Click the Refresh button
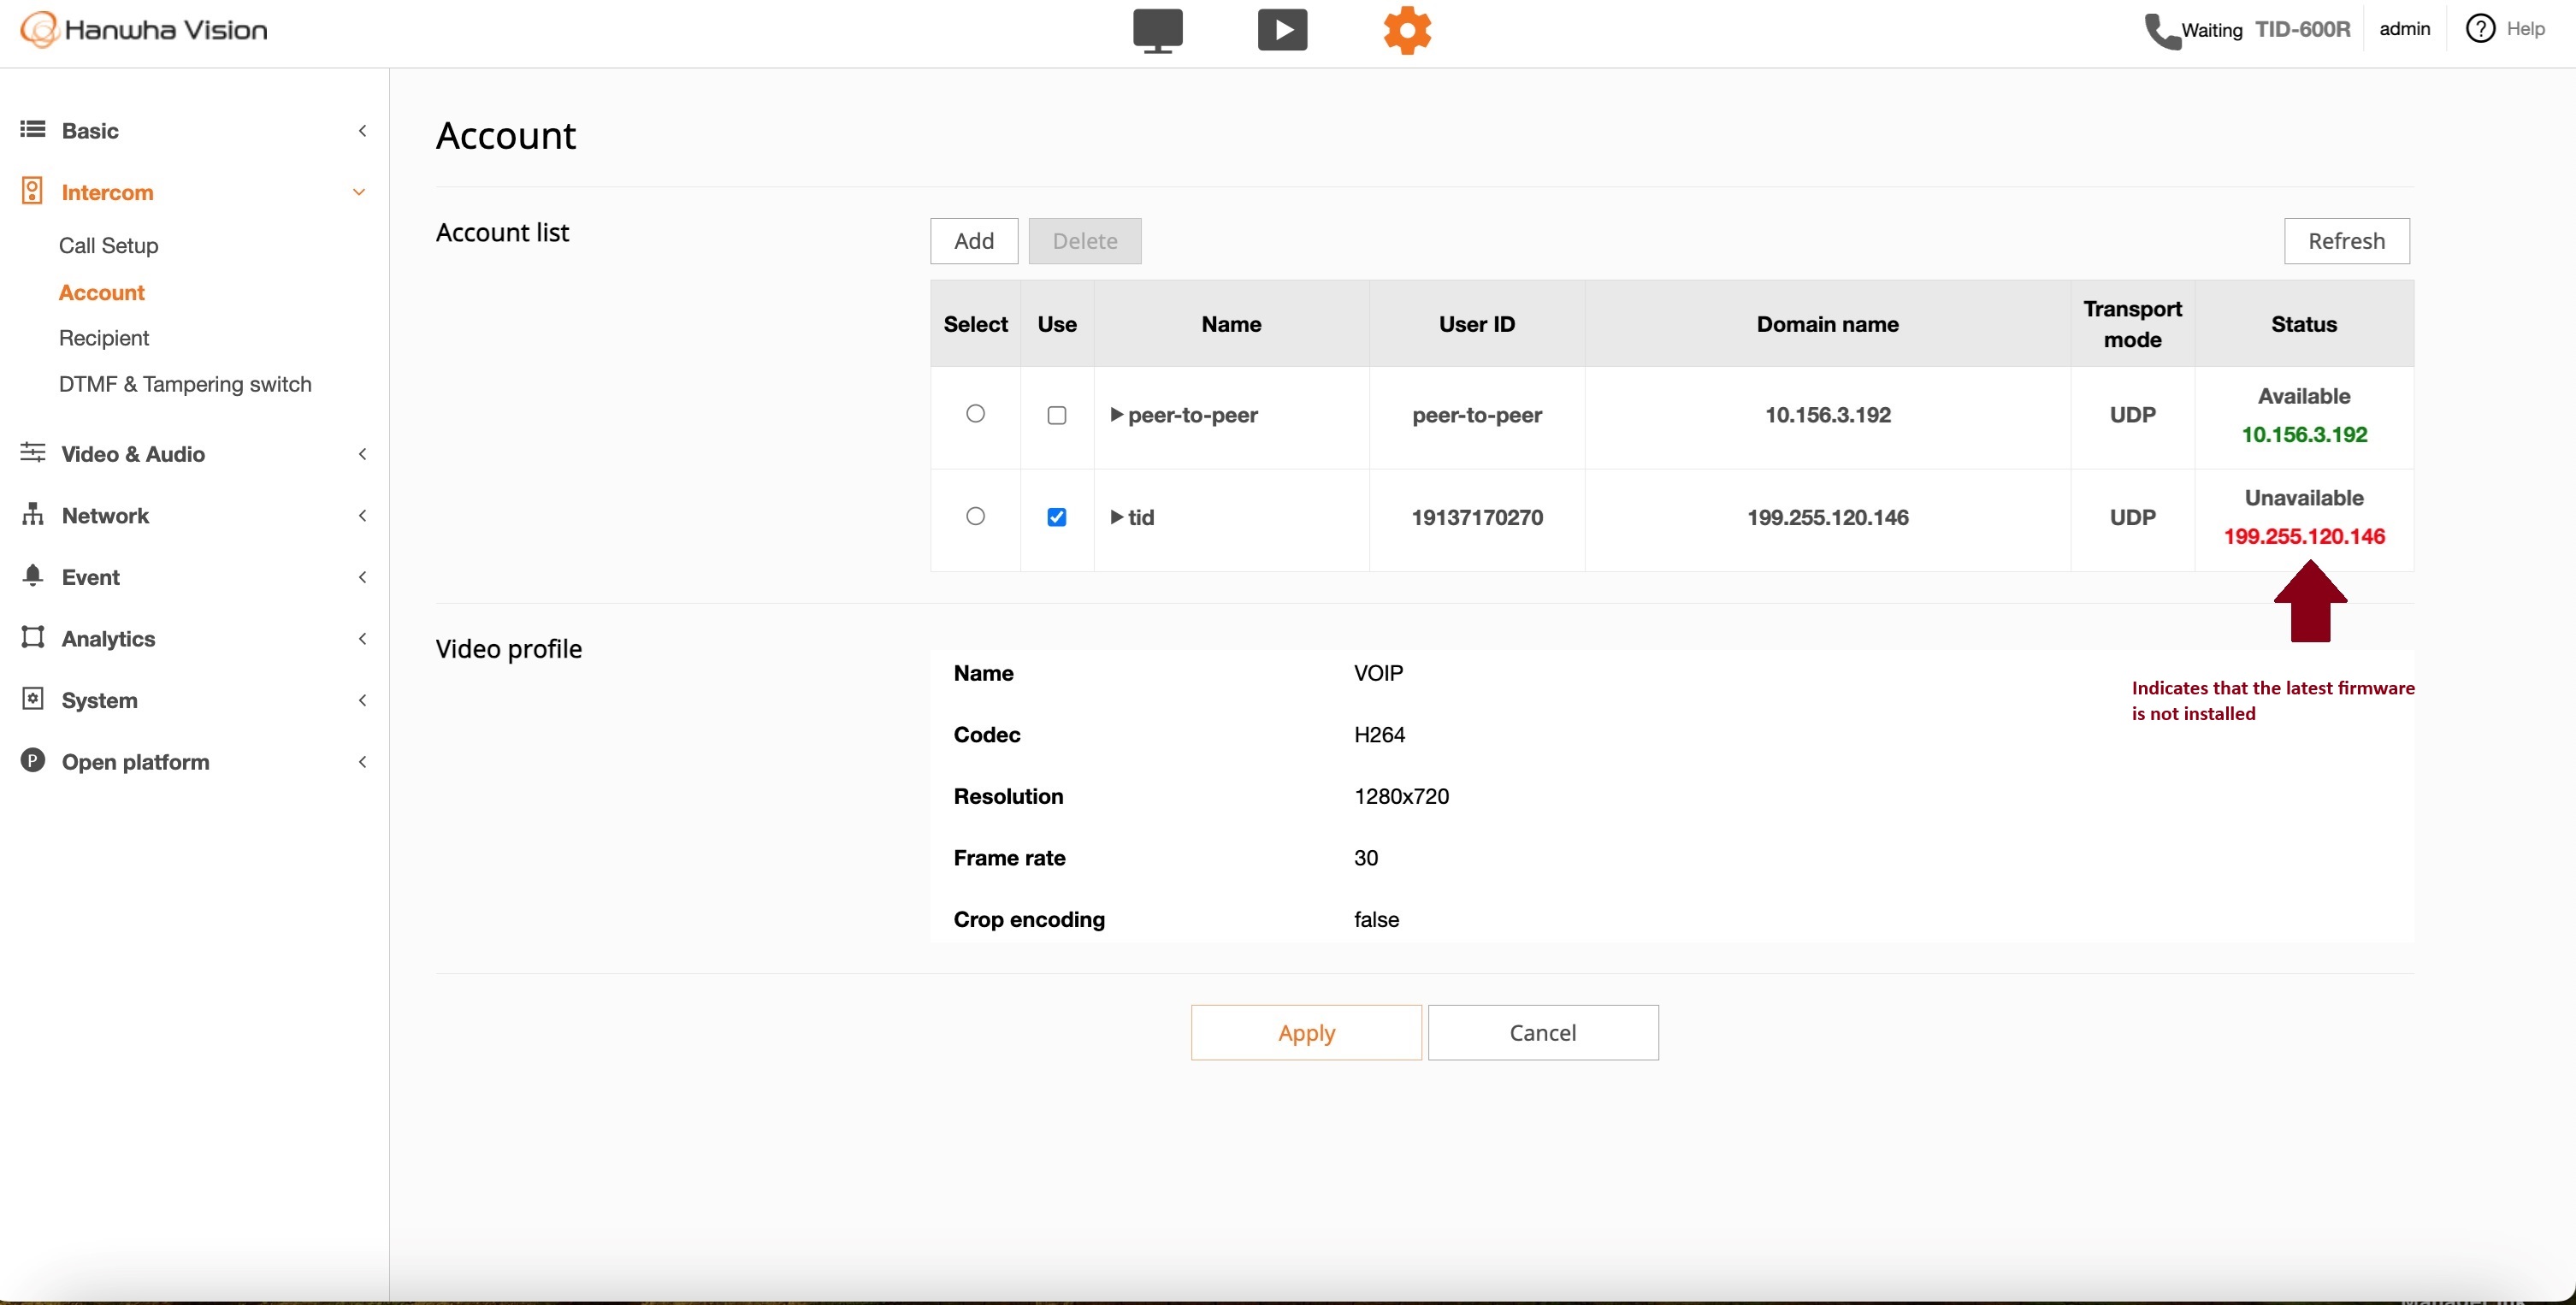Image resolution: width=2576 pixels, height=1305 pixels. coord(2346,241)
